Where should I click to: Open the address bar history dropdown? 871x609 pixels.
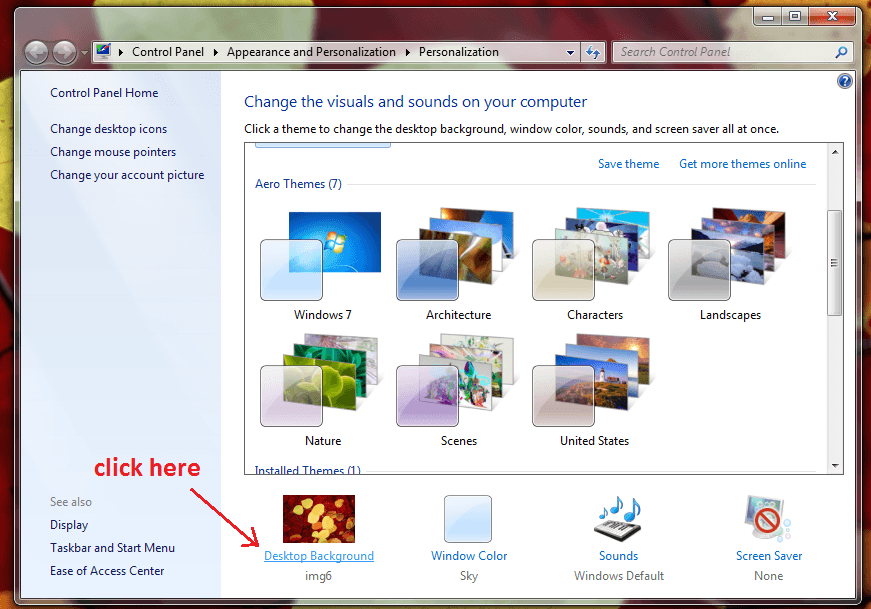[570, 52]
